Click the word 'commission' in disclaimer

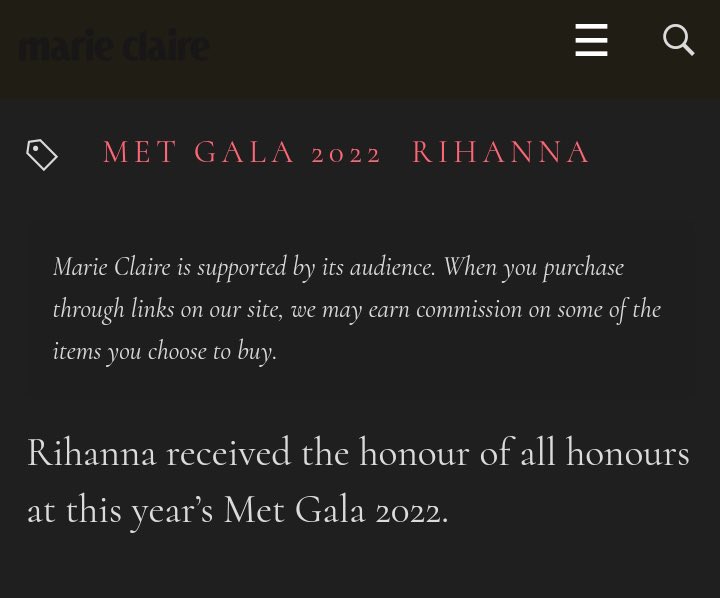click(x=469, y=310)
